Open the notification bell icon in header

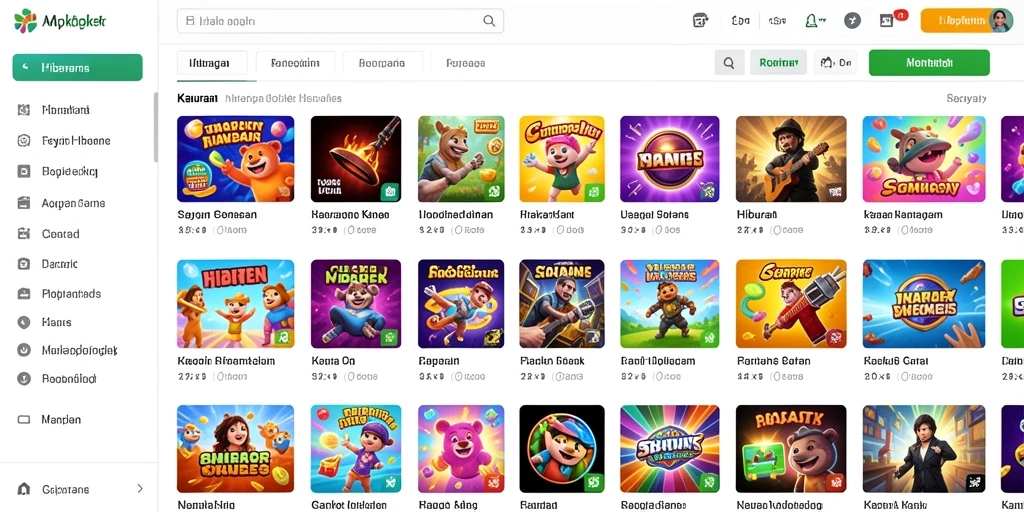[812, 21]
